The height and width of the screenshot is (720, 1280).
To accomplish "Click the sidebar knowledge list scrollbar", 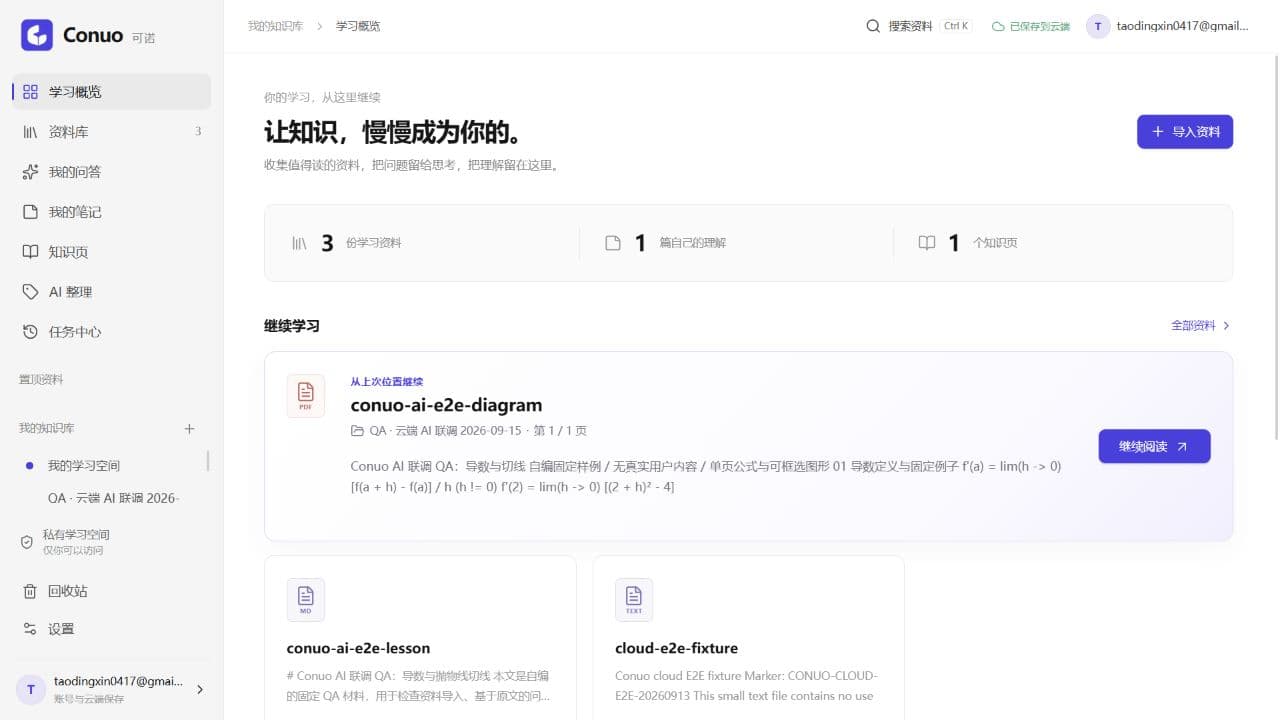I will point(208,461).
